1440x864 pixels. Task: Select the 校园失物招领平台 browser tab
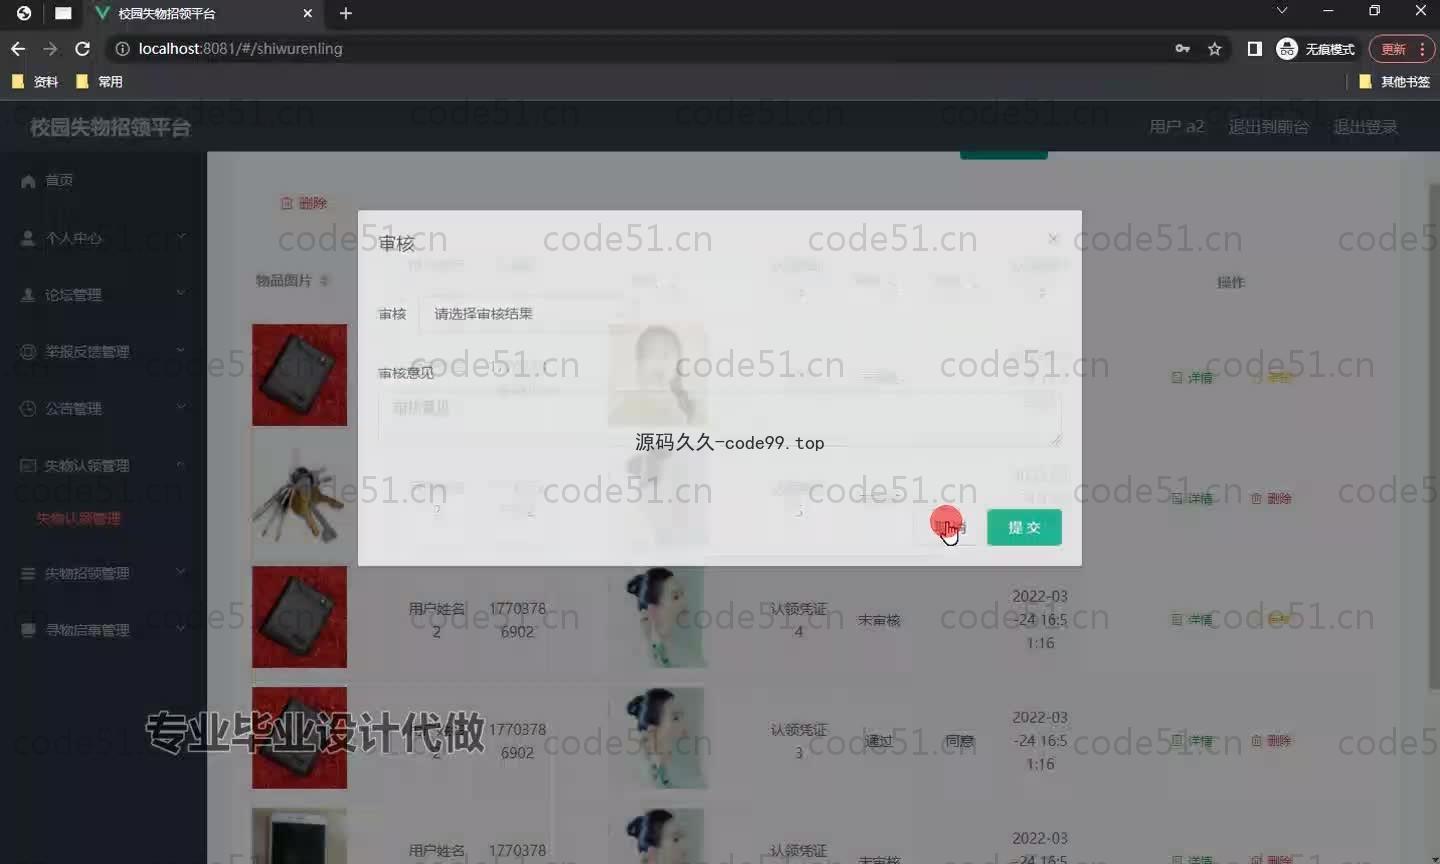click(203, 14)
